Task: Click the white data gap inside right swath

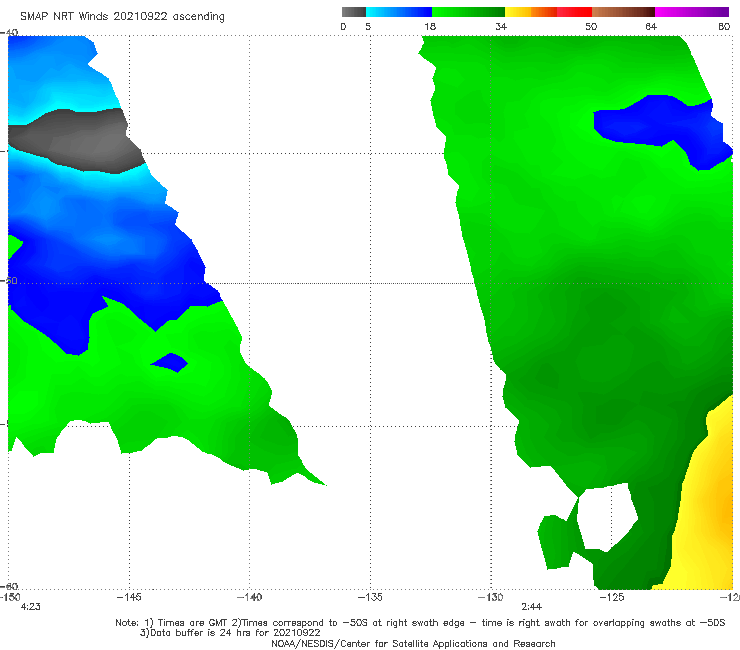Action: pos(606,517)
